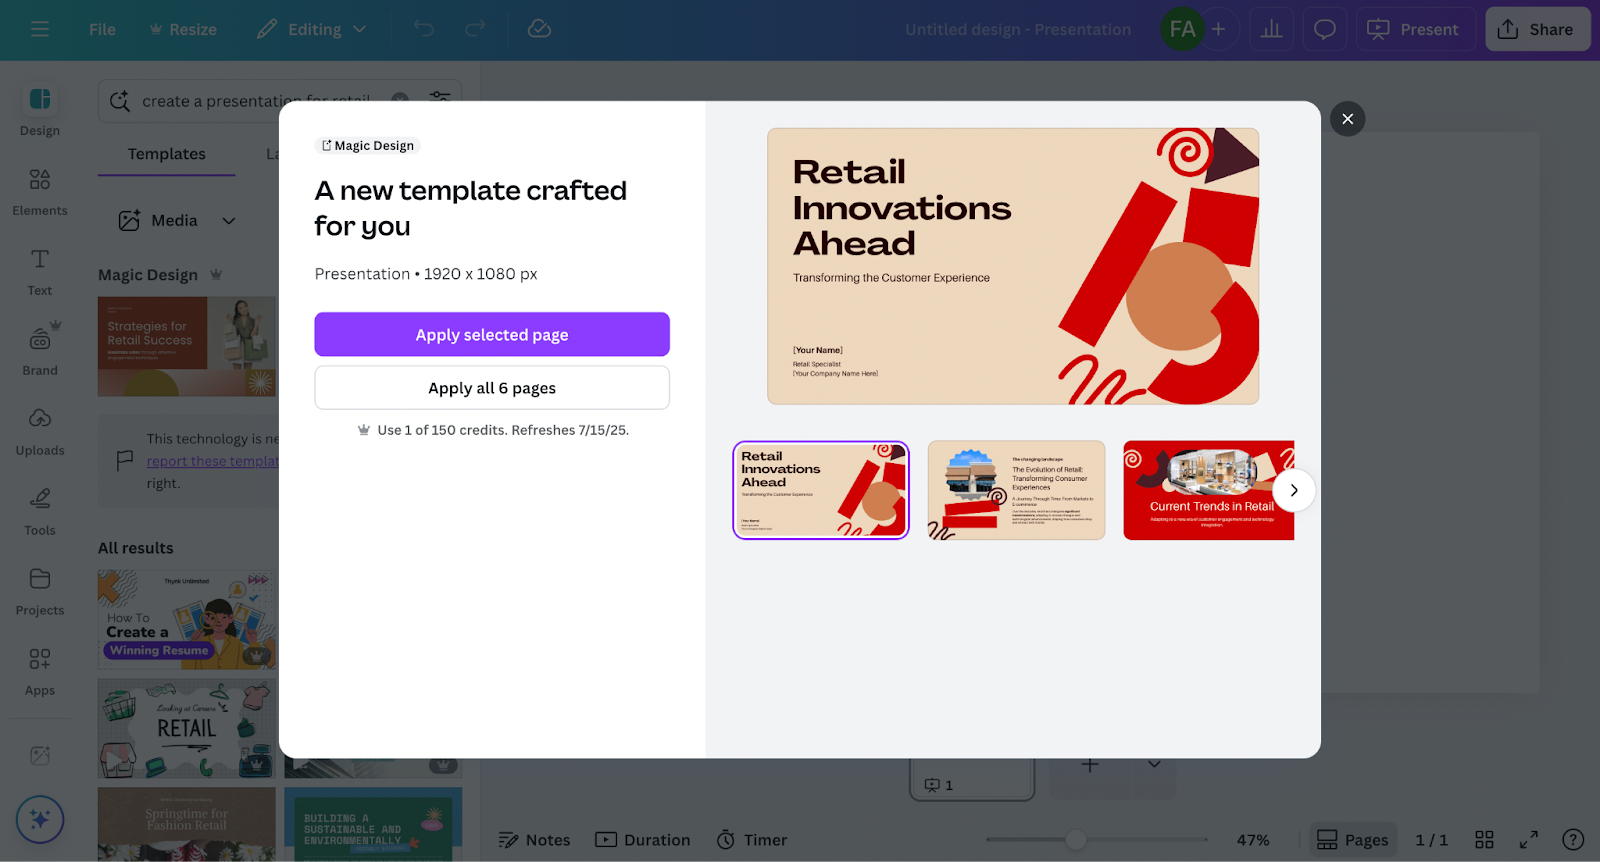Open the Elements panel in sidebar
The image size is (1600, 862).
point(40,190)
